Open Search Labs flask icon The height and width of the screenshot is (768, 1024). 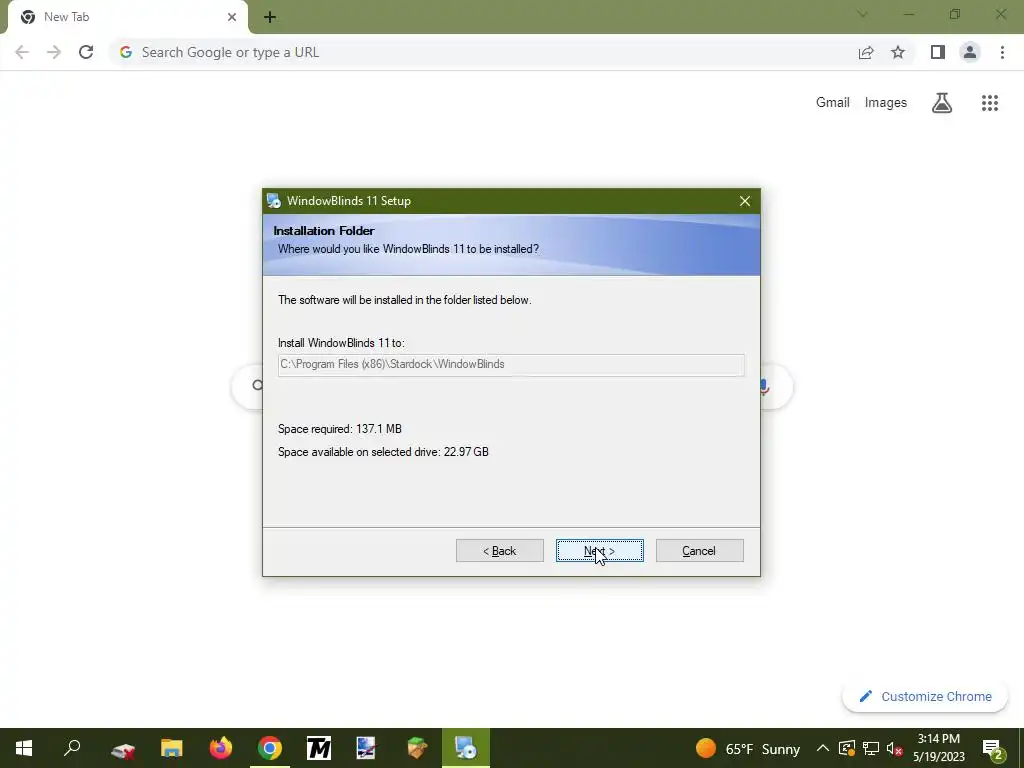coord(942,103)
